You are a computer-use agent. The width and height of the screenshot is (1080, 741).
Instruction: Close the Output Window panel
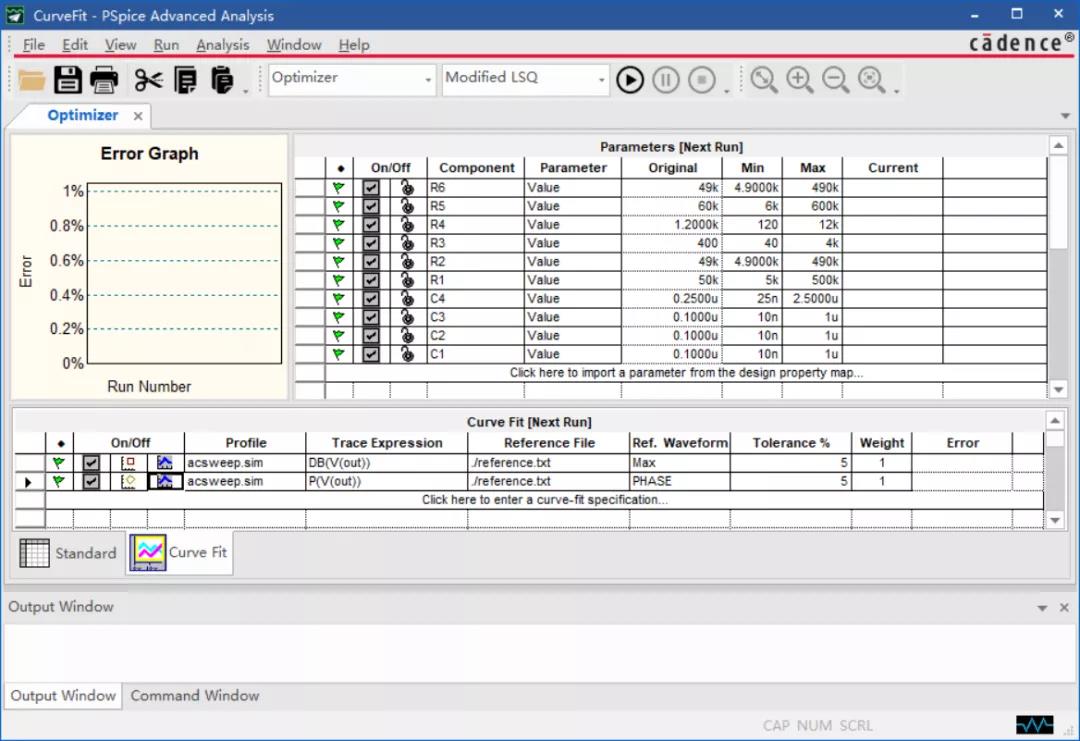[1063, 607]
